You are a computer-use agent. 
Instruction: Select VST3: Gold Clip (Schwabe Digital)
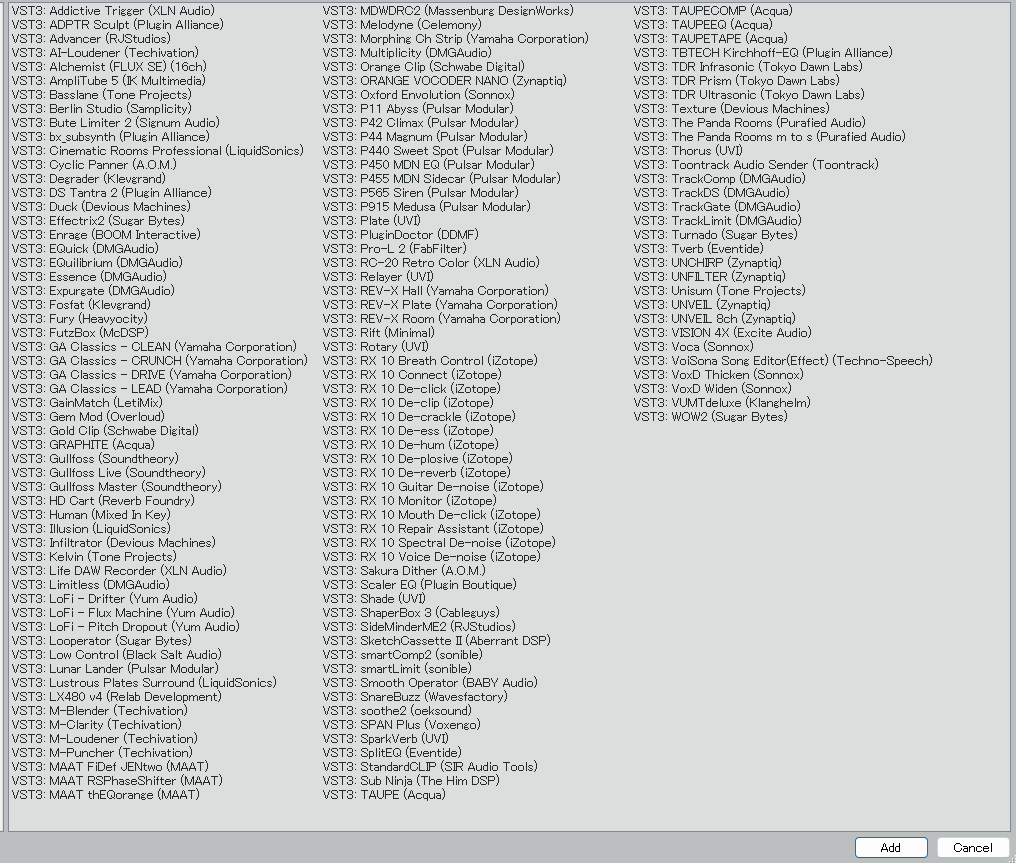click(x=105, y=430)
